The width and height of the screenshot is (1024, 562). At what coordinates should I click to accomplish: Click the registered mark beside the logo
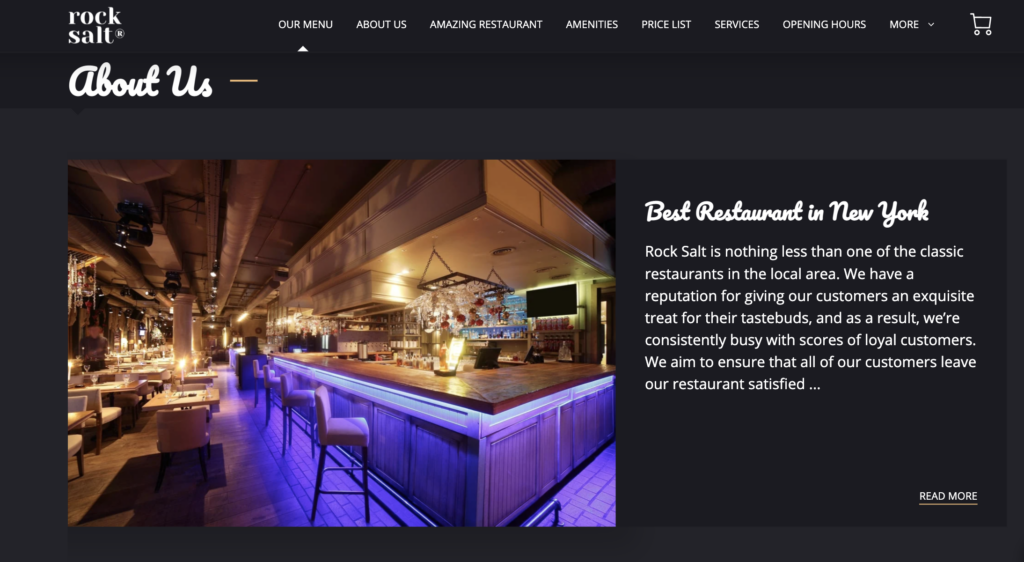(x=120, y=33)
